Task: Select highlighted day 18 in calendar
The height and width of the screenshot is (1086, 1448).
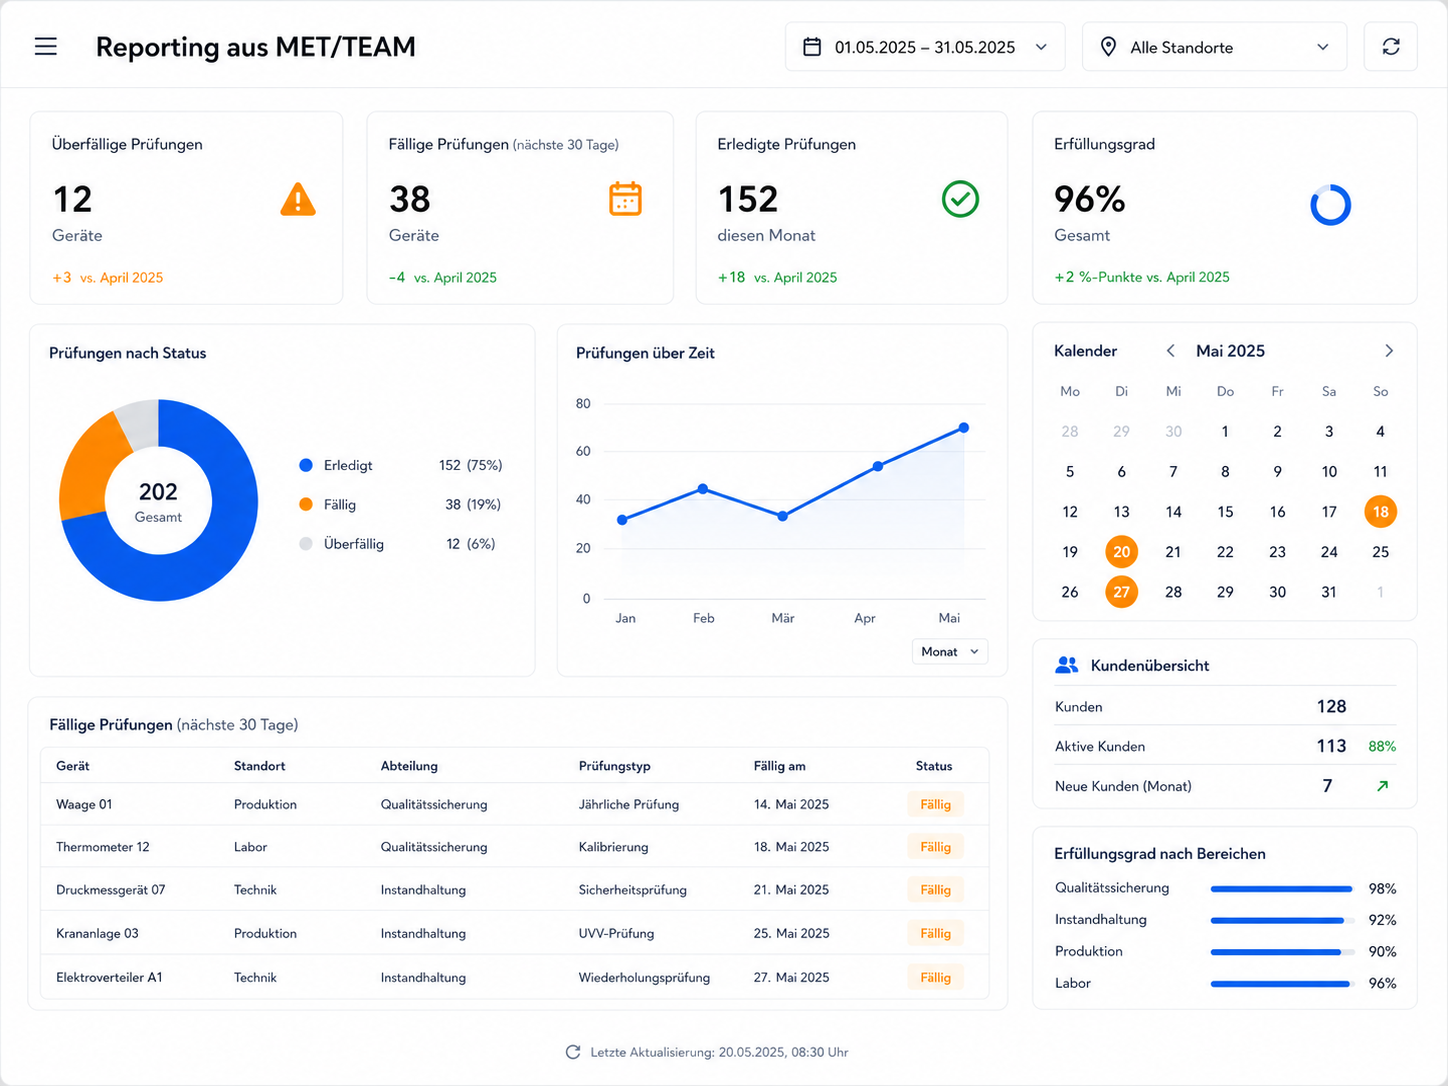Action: coord(1380,512)
